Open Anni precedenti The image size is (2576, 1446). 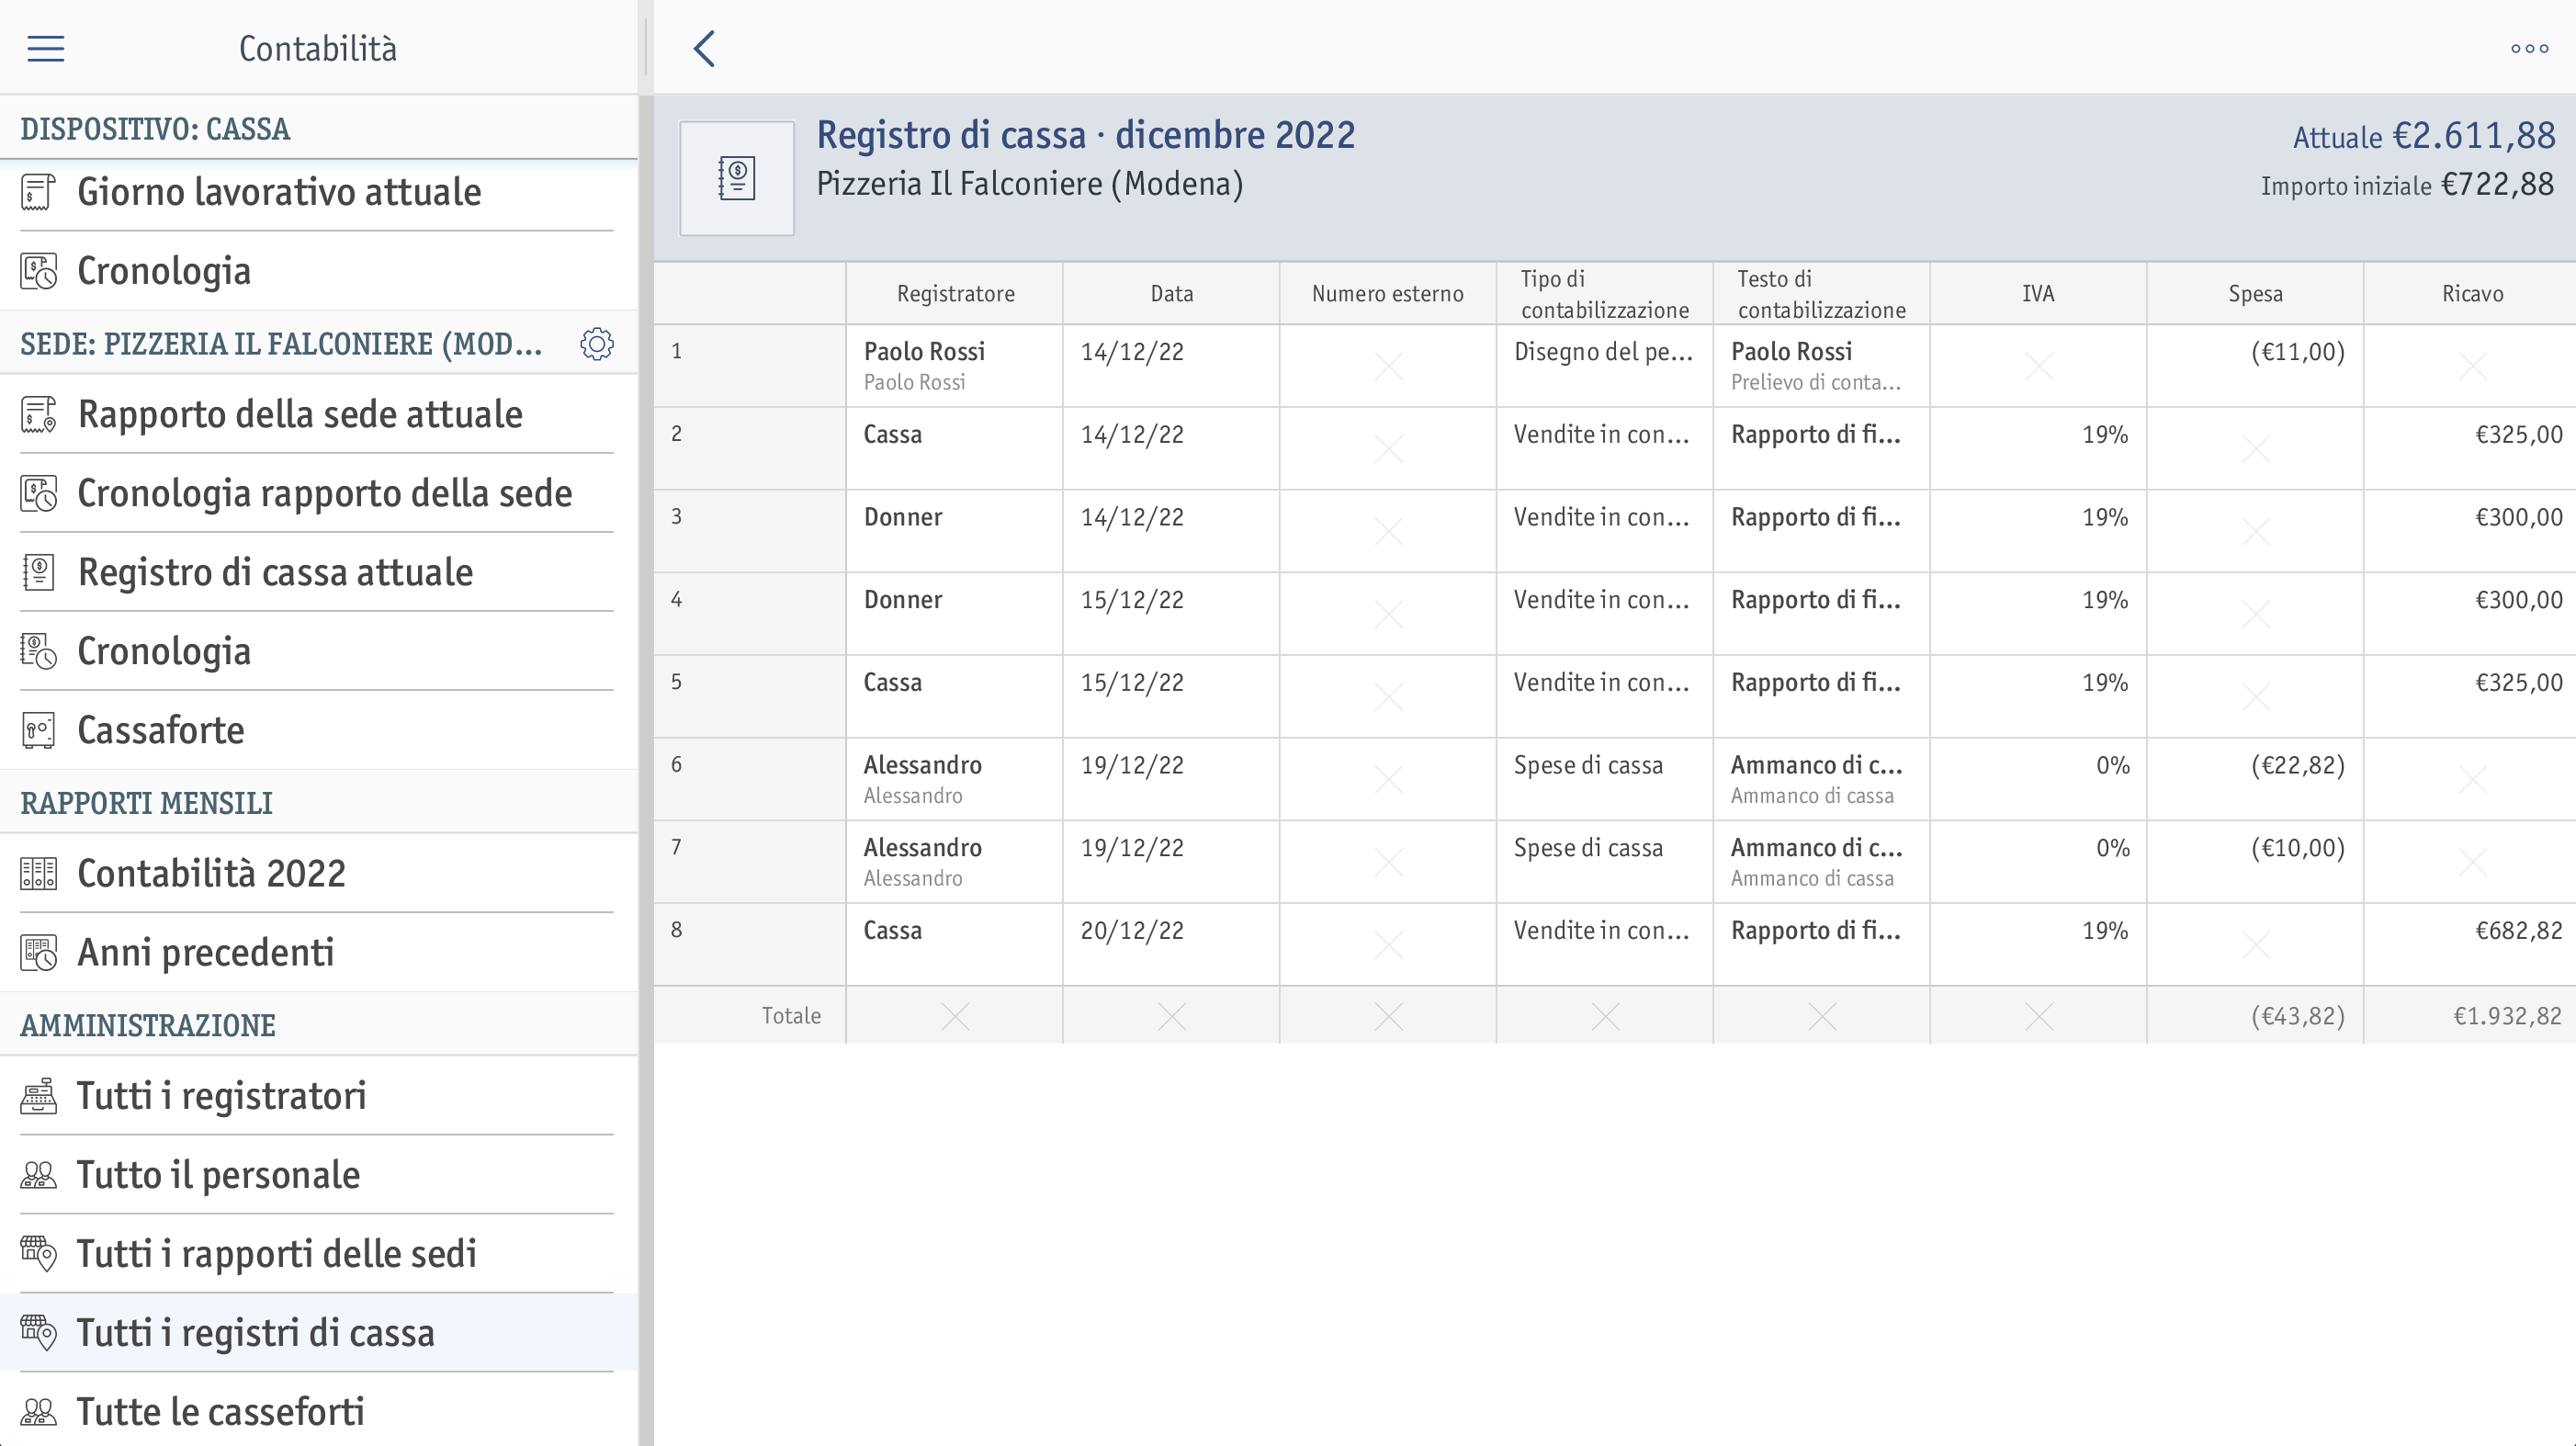tap(318, 952)
